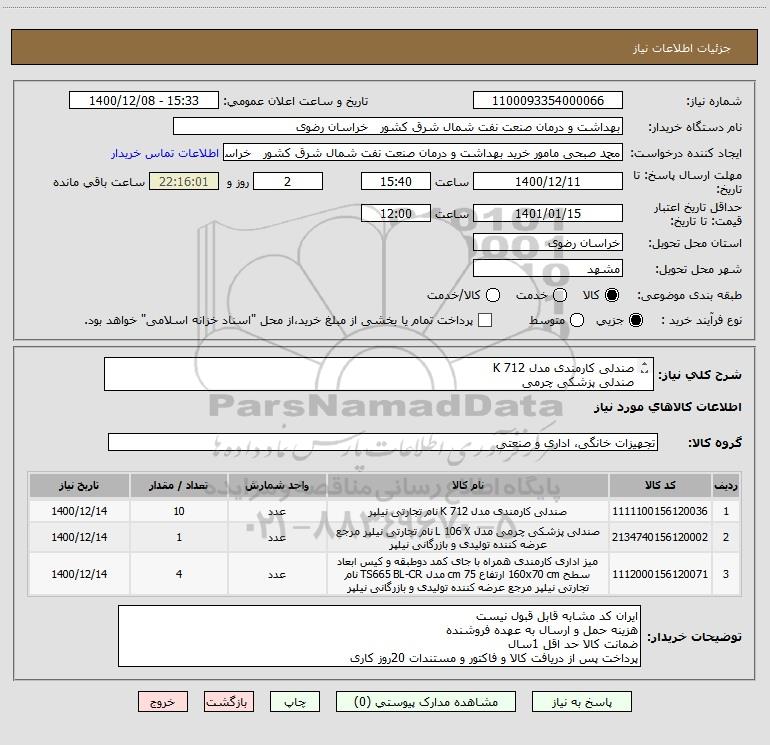The width and height of the screenshot is (770, 745).
Task: Click the تعداد / مقدار column header
Action: point(179,485)
